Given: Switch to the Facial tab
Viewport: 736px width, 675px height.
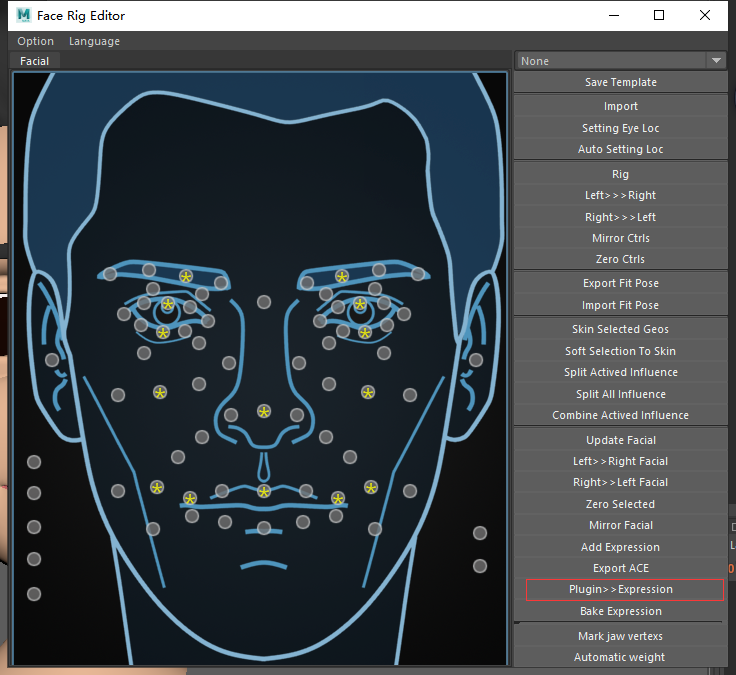Looking at the screenshot, I should click(34, 61).
